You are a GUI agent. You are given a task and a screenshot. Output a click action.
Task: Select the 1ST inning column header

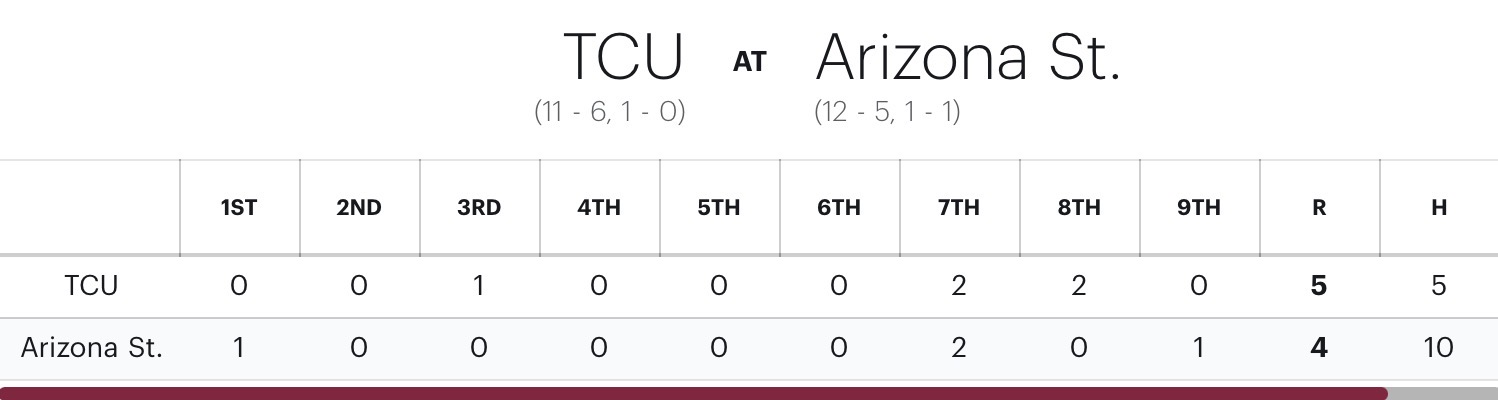click(x=239, y=208)
